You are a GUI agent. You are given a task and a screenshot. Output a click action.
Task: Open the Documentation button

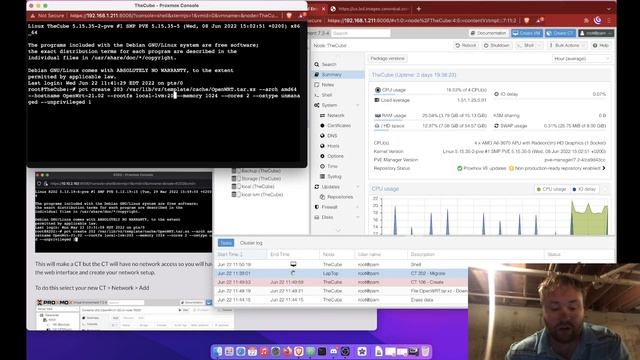488,33
